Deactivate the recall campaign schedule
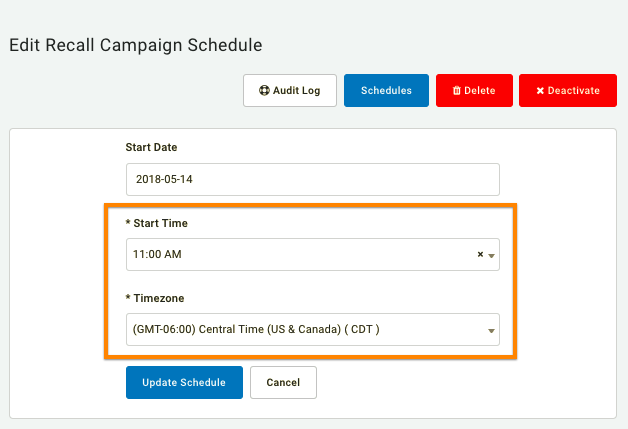This screenshot has height=429, width=628. coord(568,91)
